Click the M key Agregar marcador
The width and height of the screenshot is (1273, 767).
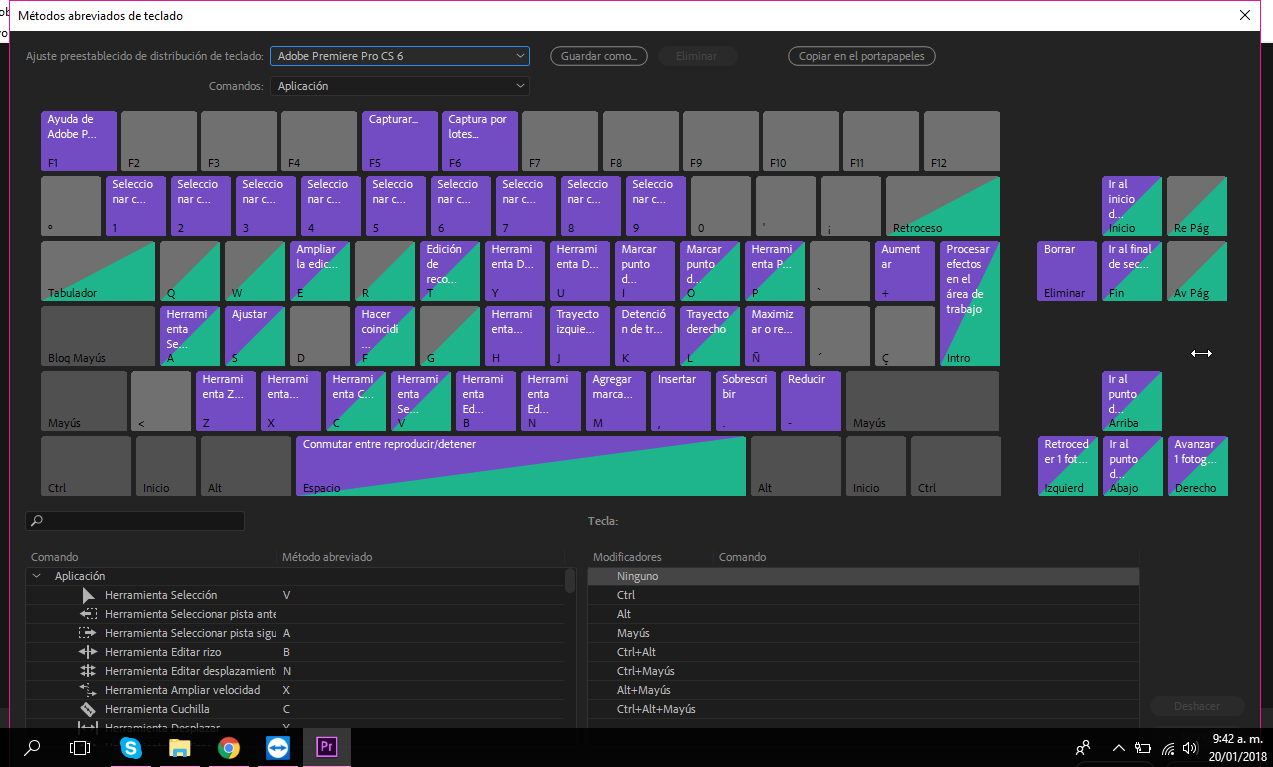coord(616,401)
